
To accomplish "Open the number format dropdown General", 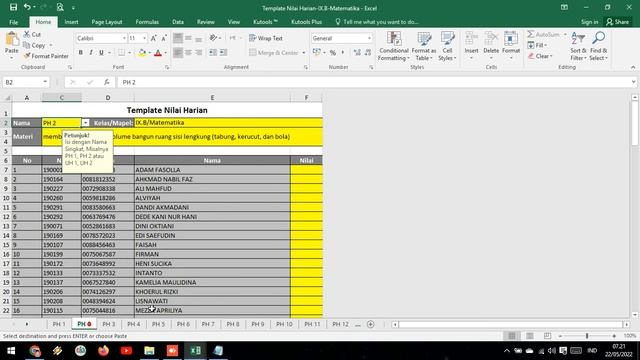I will point(369,38).
